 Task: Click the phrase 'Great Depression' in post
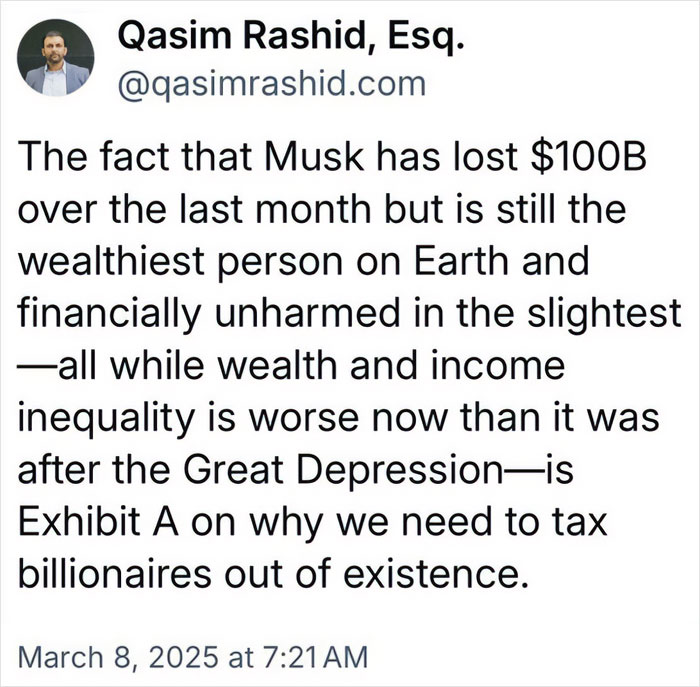coord(343,470)
